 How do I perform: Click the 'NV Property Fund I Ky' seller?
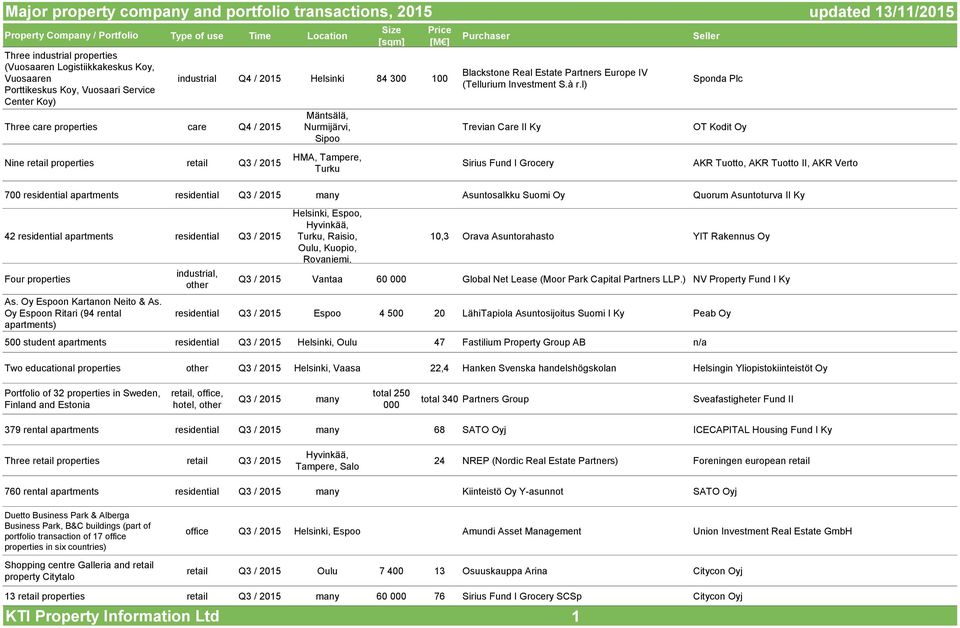[x=741, y=279]
